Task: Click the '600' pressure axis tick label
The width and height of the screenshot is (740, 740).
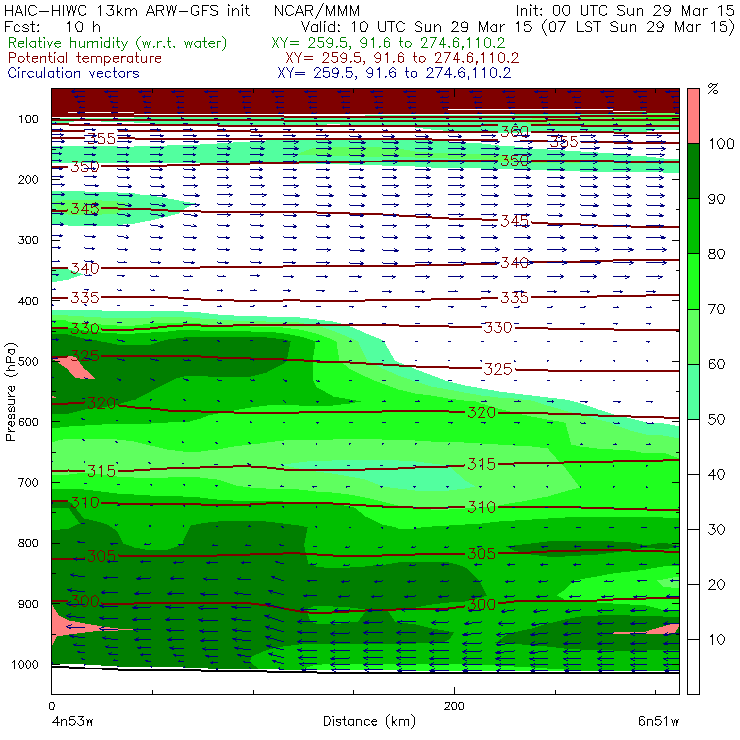Action: pos(28,421)
